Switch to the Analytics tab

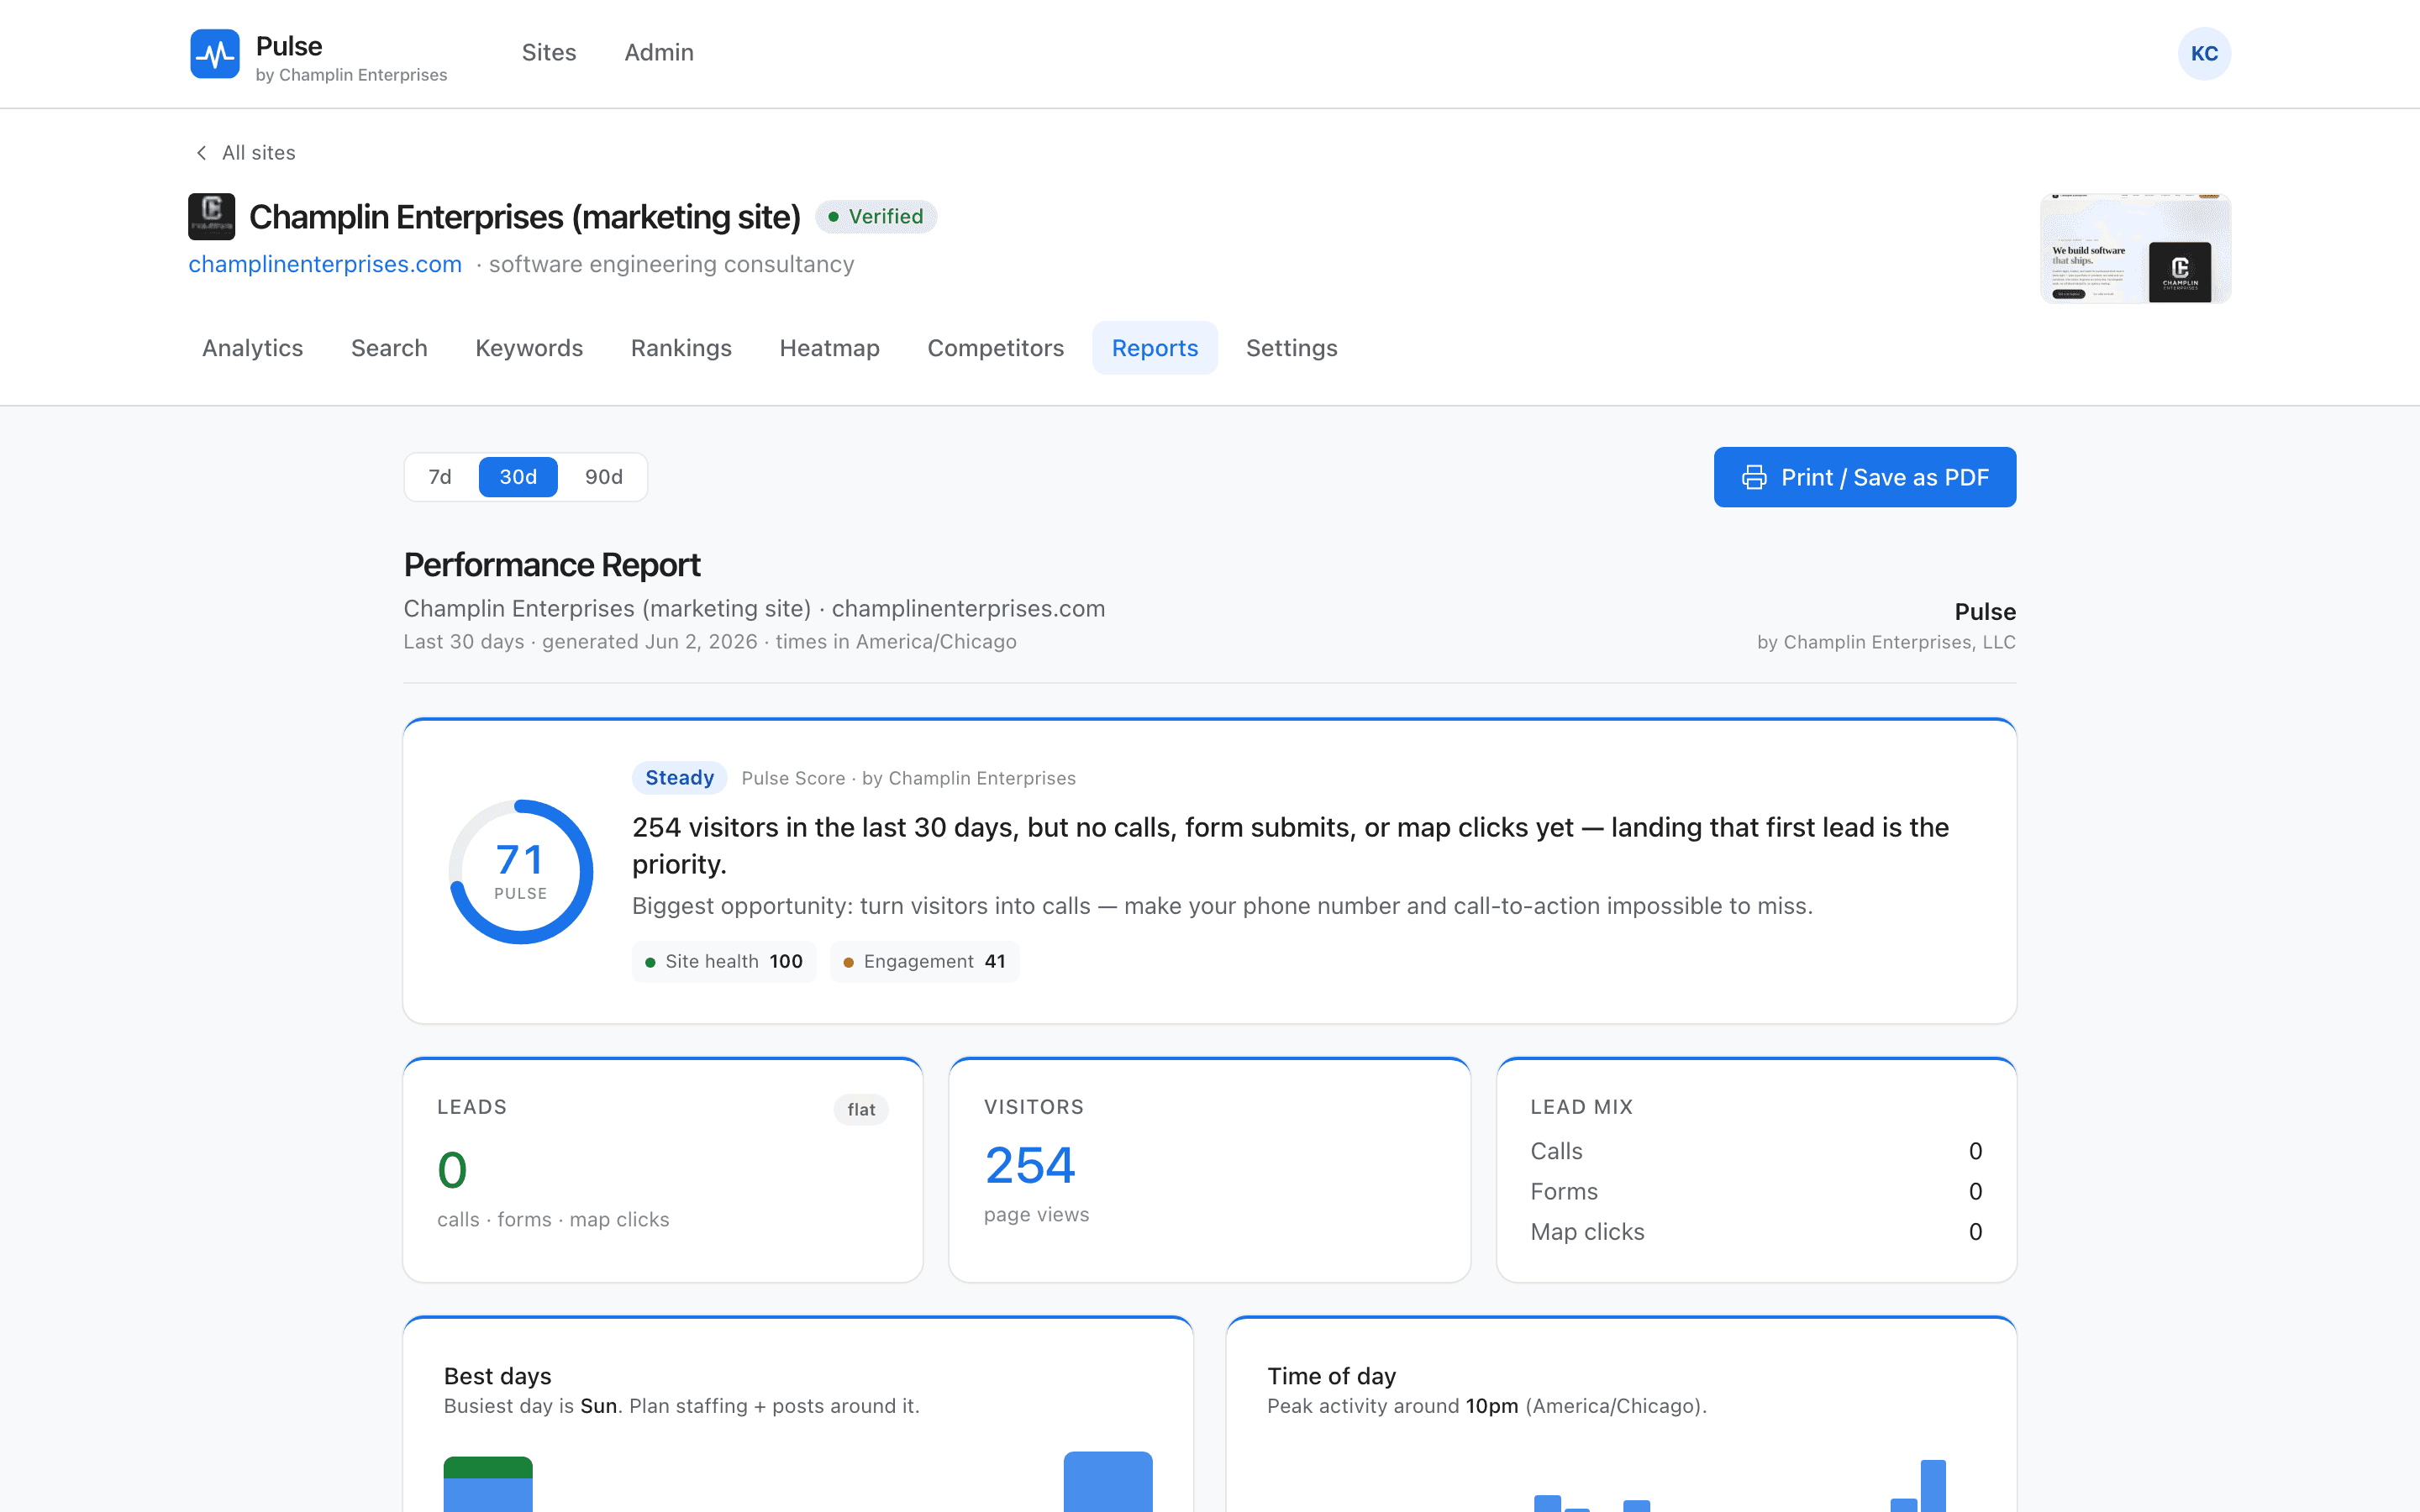point(252,348)
